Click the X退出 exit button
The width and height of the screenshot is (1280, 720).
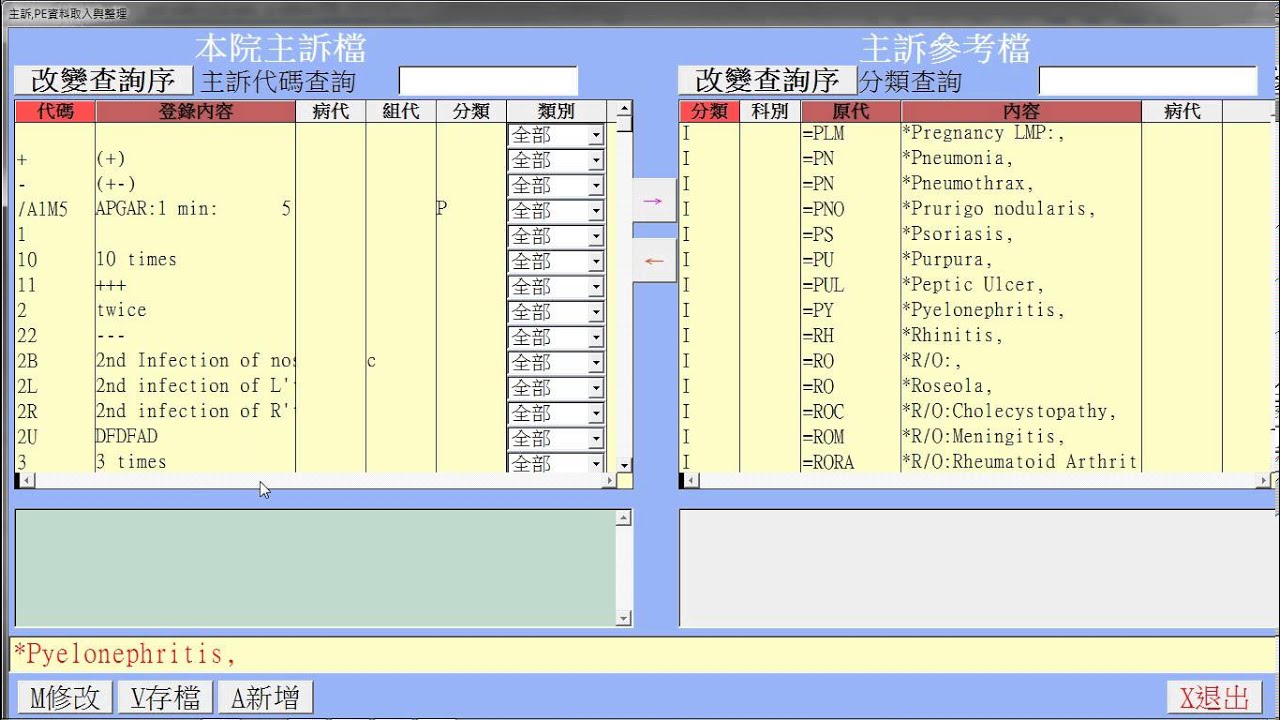pyautogui.click(x=1214, y=697)
